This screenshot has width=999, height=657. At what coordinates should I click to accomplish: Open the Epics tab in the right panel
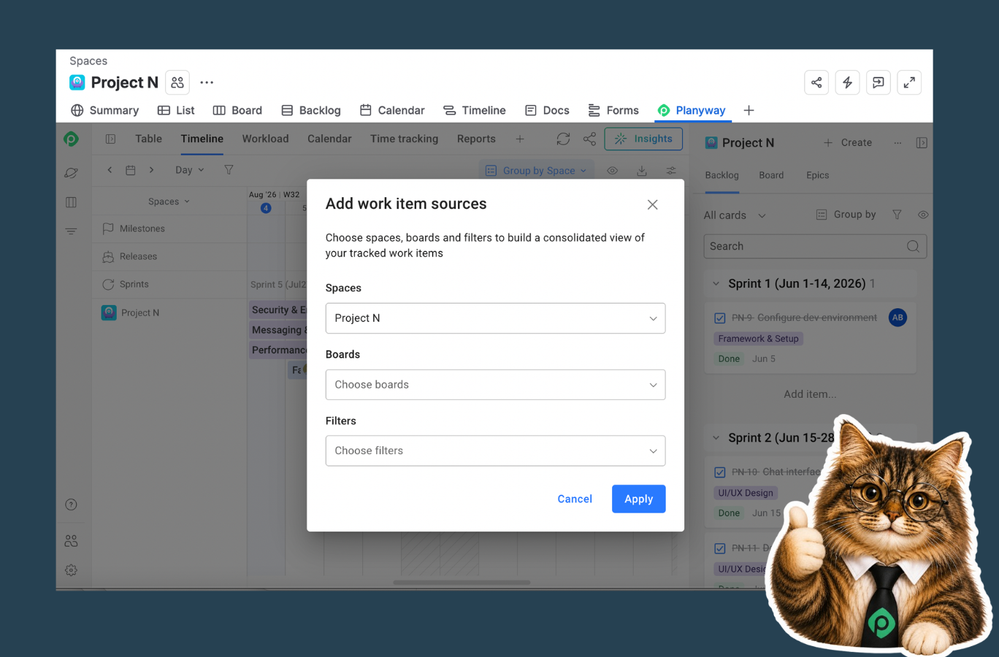pyautogui.click(x=817, y=175)
